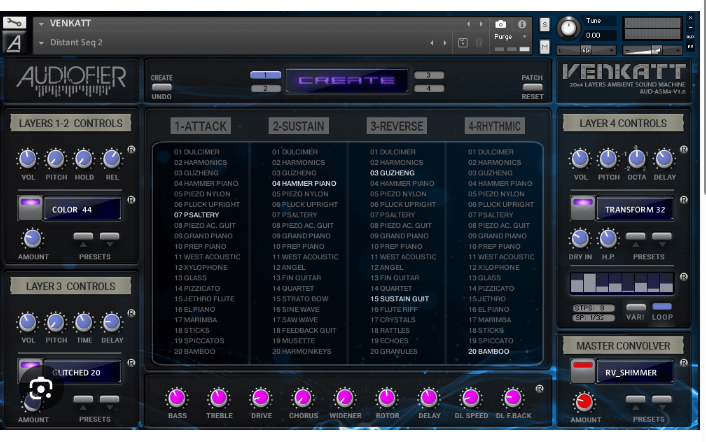Screen dimensions: 706x442
Task: Open the TRANSFORM 32 preset display
Action: point(635,209)
